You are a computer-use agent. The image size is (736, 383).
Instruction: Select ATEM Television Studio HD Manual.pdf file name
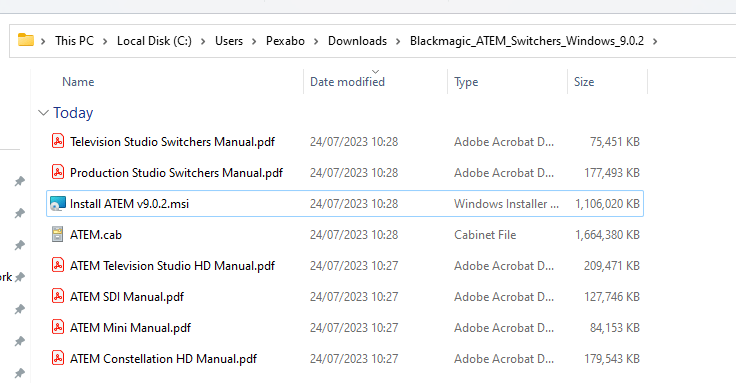(x=172, y=266)
